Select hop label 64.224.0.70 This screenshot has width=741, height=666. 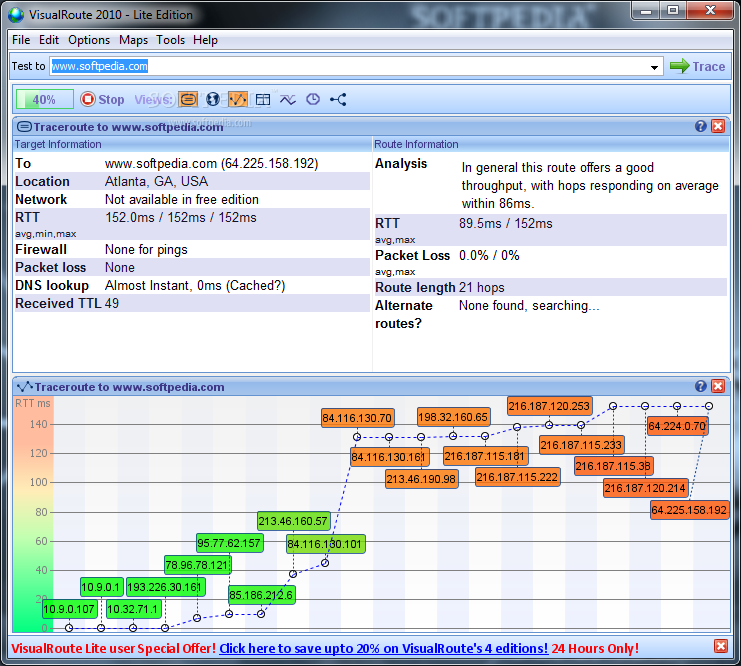point(677,426)
